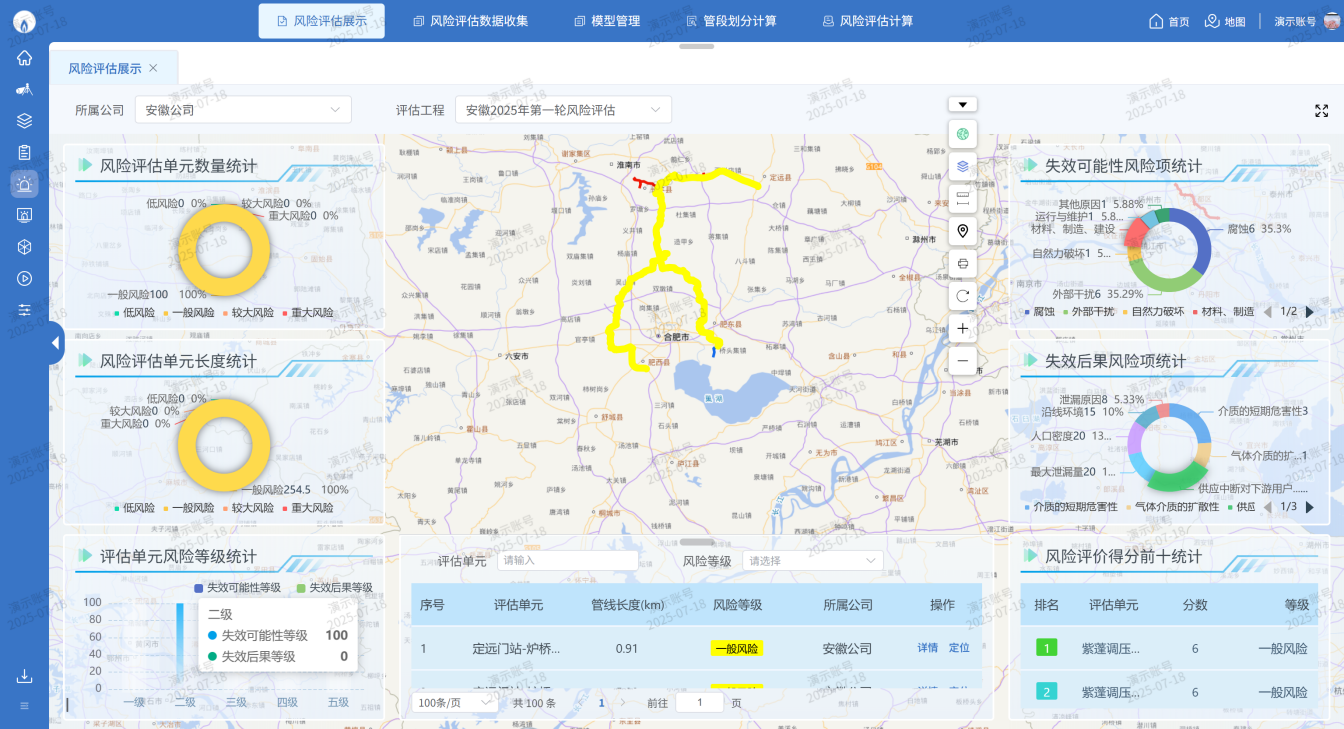Zoom out with the map minus button
This screenshot has width=1344, height=729.
click(x=962, y=361)
